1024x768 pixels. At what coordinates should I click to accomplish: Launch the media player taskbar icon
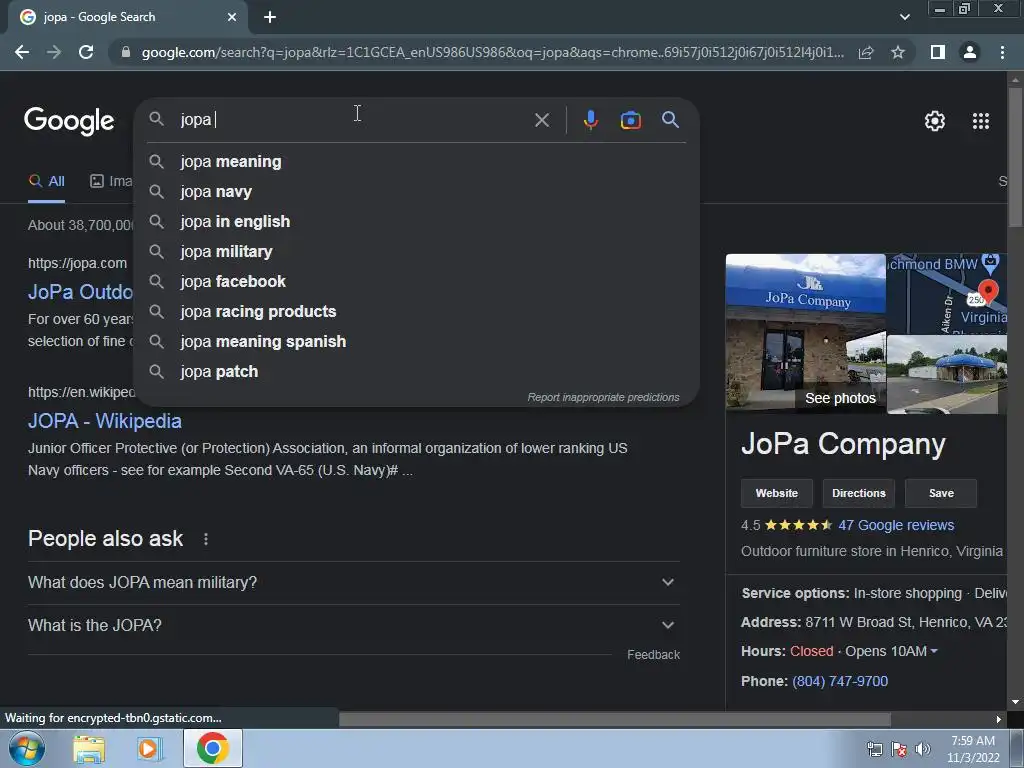pos(148,749)
